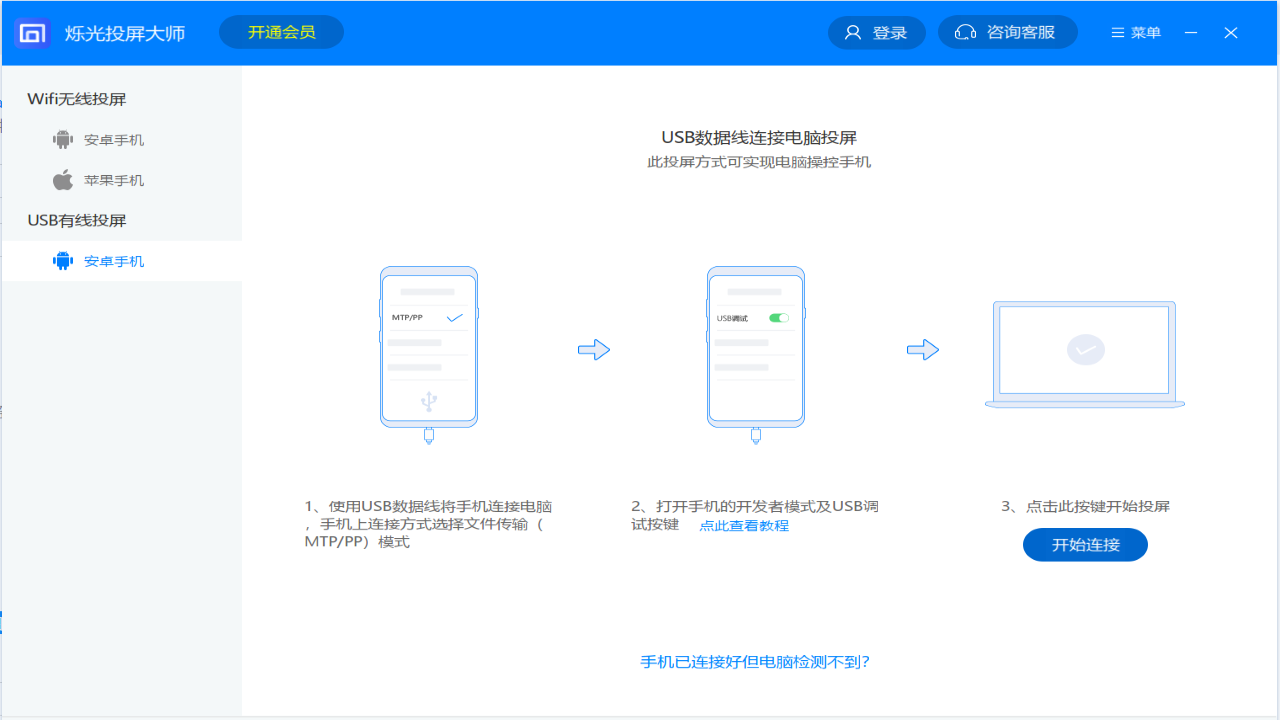Screen dimensions: 1280x720
Task: Toggle the USB调试 switch in phone illustration
Action: coord(778,318)
